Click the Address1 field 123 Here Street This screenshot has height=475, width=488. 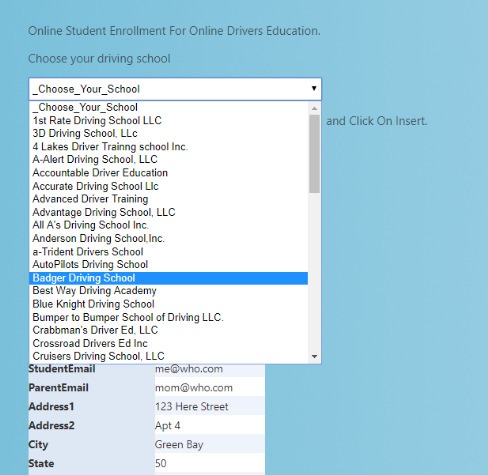coord(210,407)
